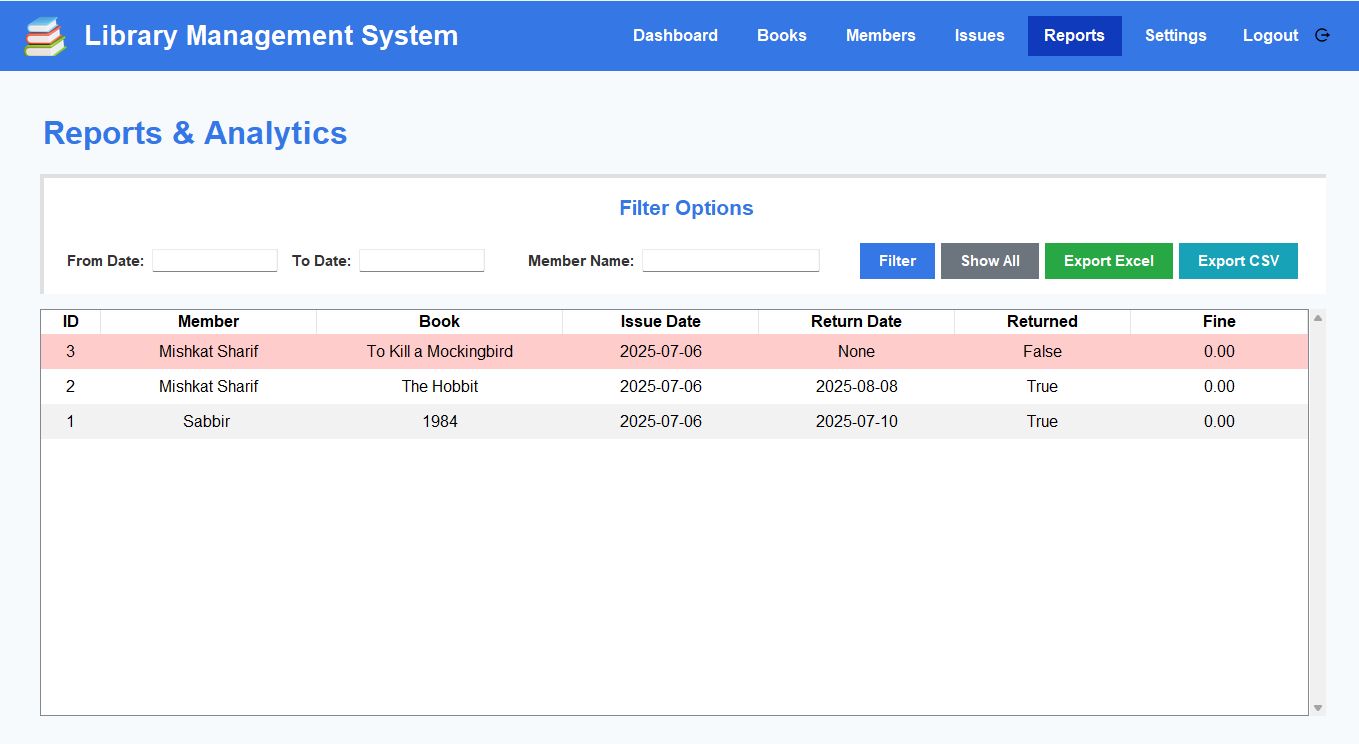Image resolution: width=1359 pixels, height=744 pixels.
Task: Open the Settings page
Action: (1175, 36)
